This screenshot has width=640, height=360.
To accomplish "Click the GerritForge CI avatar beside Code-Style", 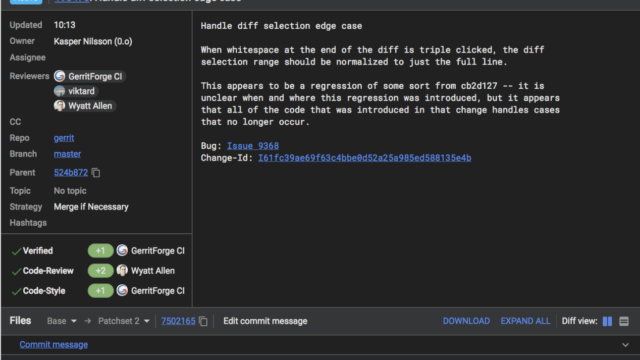I will (x=122, y=291).
